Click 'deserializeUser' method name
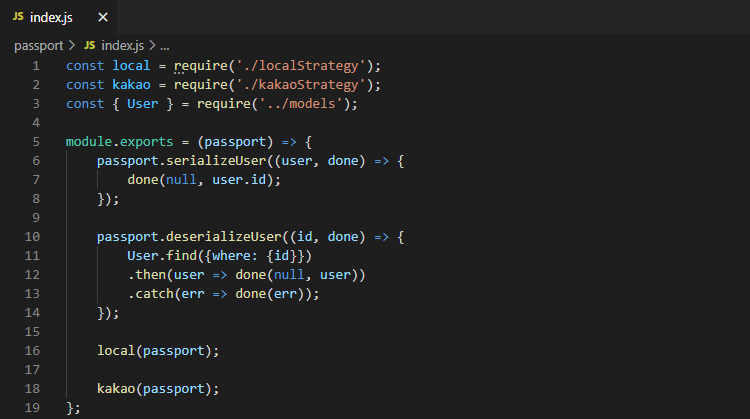The height and width of the screenshot is (419, 750). point(223,237)
